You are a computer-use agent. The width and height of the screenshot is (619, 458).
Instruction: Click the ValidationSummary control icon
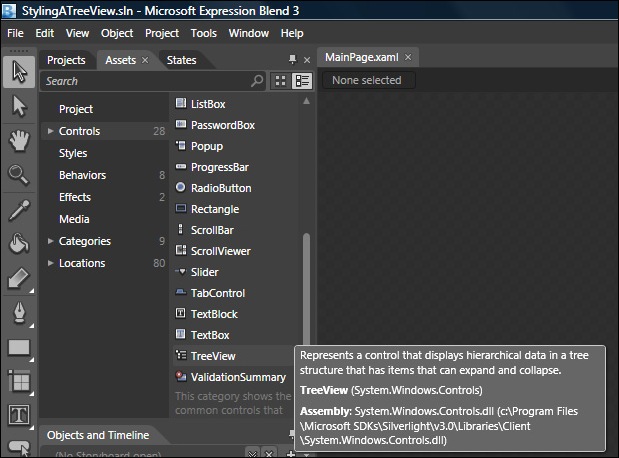click(181, 376)
